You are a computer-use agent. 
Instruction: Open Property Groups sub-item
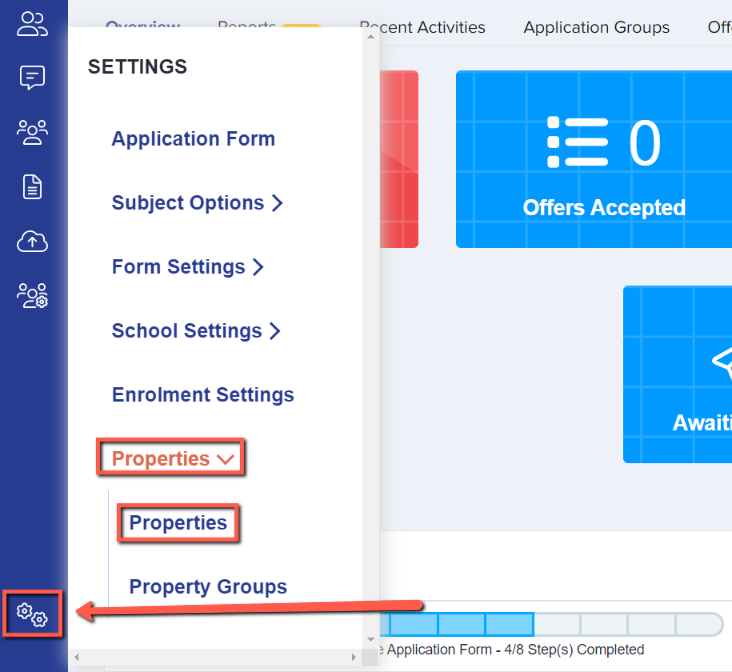point(208,587)
